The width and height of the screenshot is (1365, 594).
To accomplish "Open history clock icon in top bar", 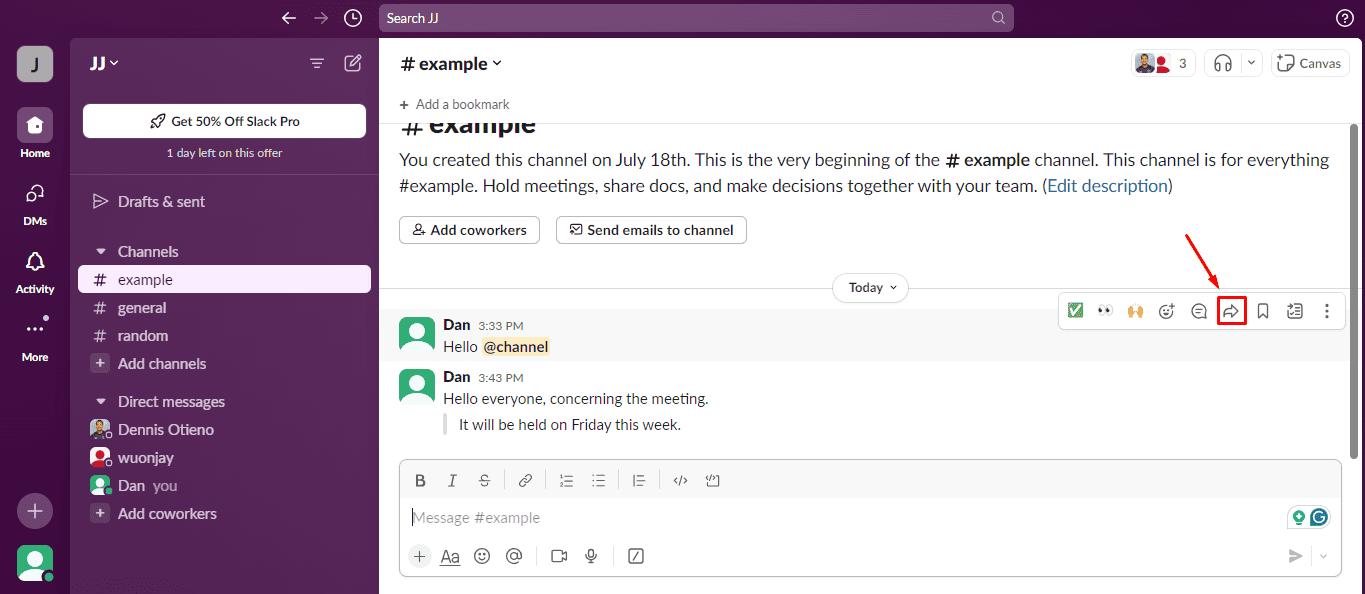I will click(353, 18).
